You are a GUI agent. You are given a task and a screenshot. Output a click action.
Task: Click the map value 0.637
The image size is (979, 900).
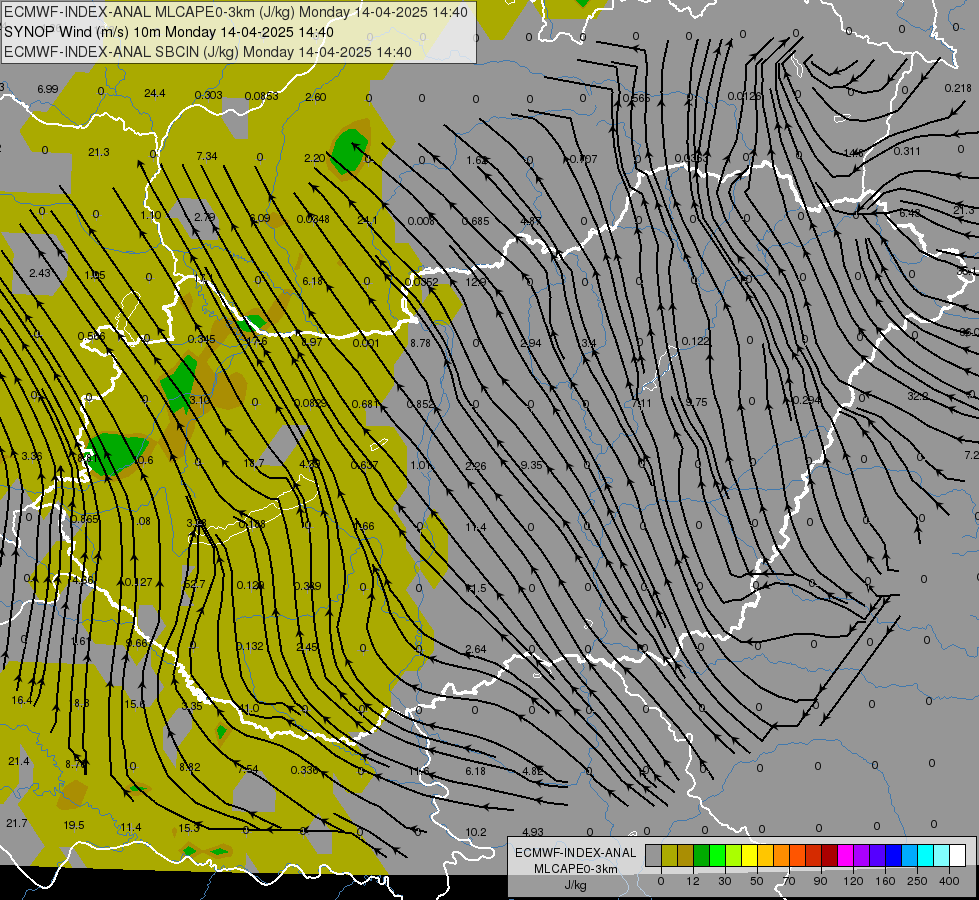[x=365, y=465]
